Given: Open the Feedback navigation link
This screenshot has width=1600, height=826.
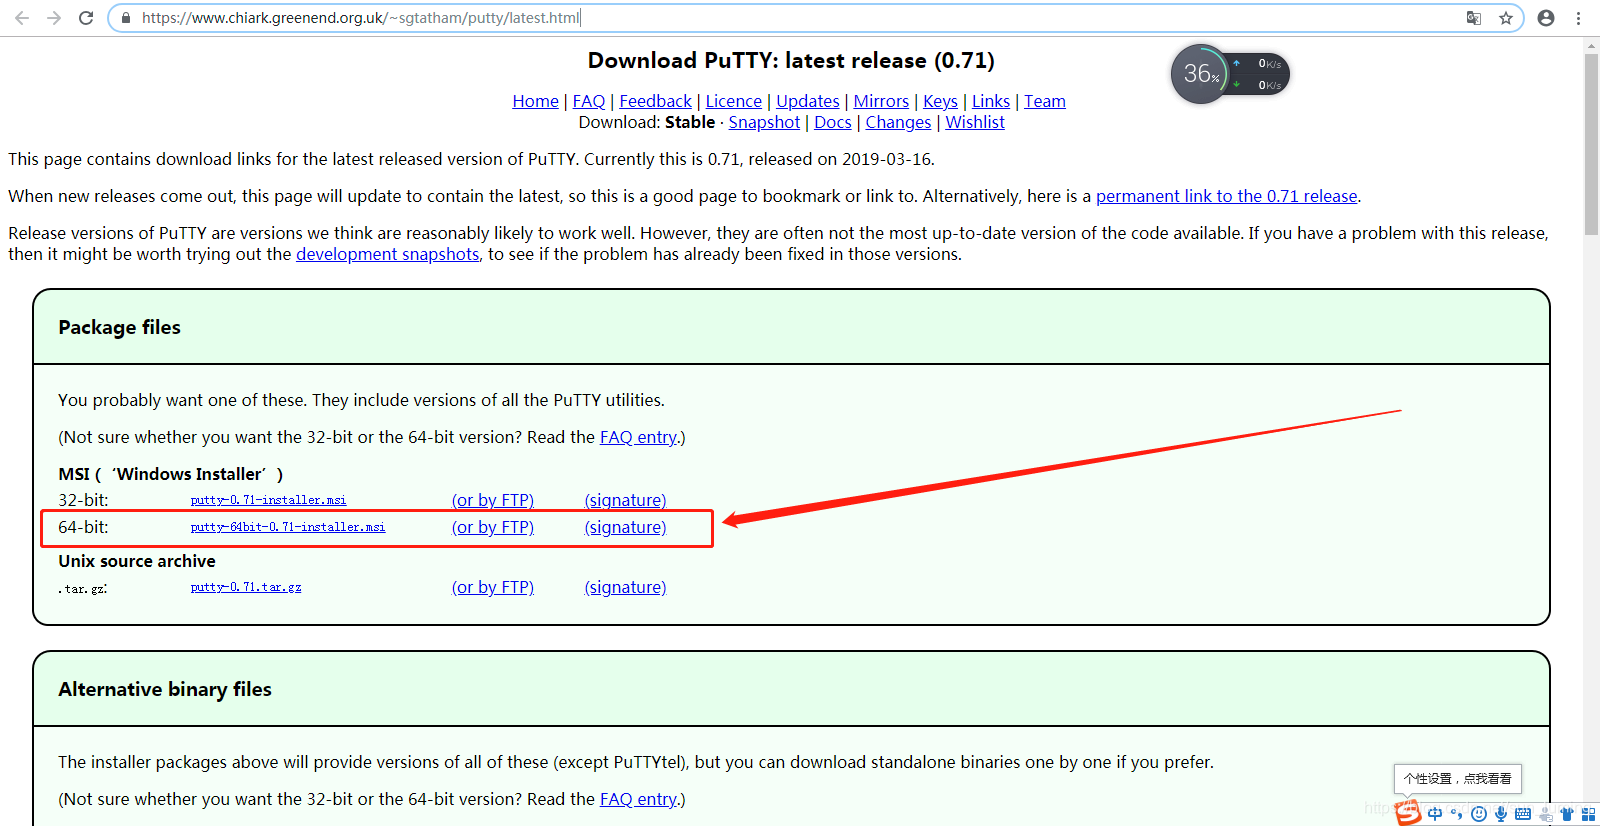Looking at the screenshot, I should coord(655,101).
